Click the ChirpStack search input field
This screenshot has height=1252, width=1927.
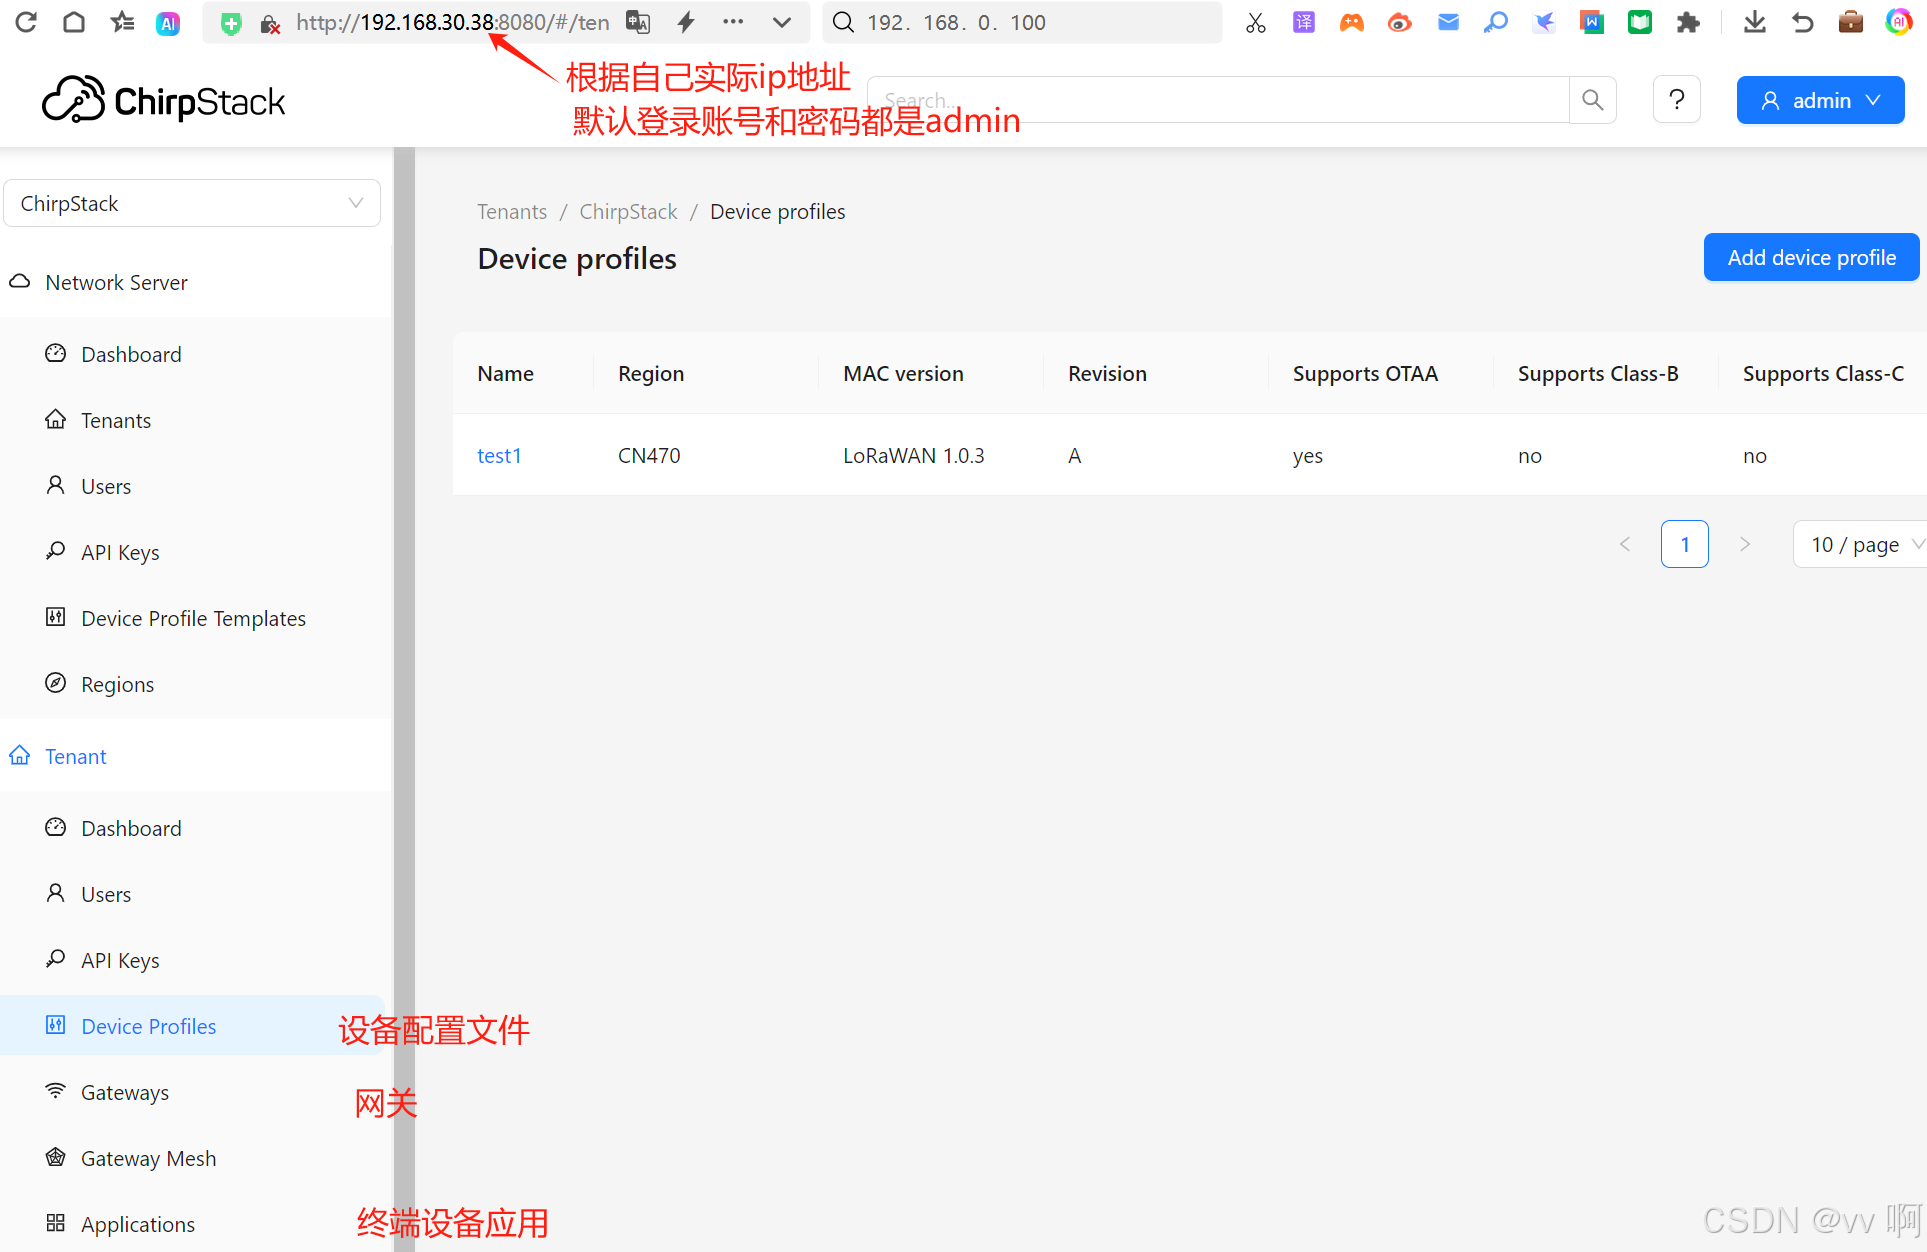pos(1218,100)
